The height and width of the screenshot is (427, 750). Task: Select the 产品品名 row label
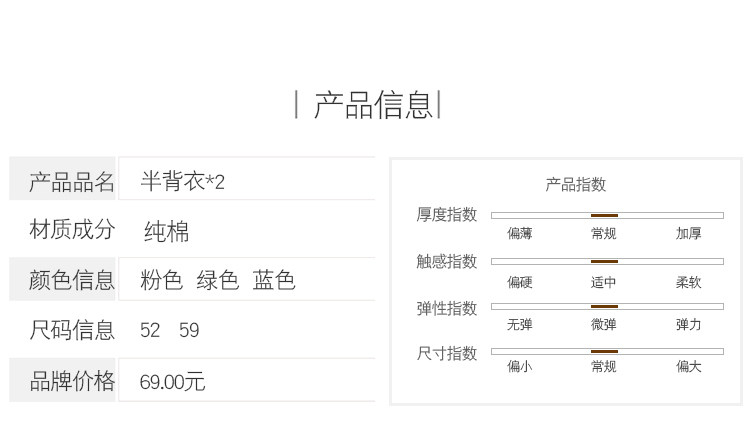click(x=72, y=181)
